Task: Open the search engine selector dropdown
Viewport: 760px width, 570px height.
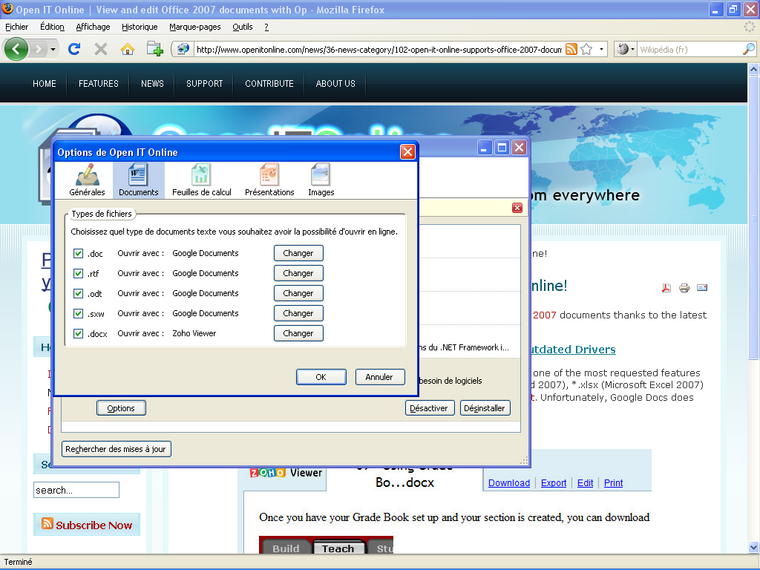Action: pos(626,49)
